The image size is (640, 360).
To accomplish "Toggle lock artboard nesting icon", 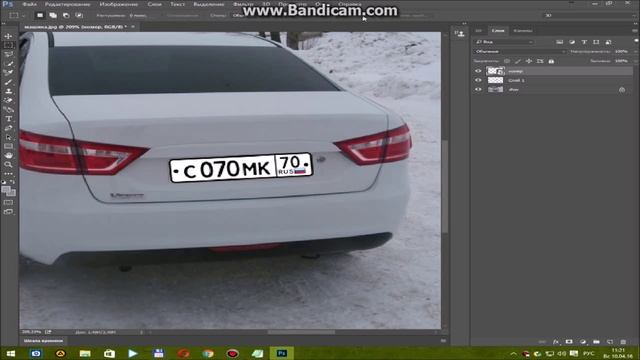I will 540,61.
